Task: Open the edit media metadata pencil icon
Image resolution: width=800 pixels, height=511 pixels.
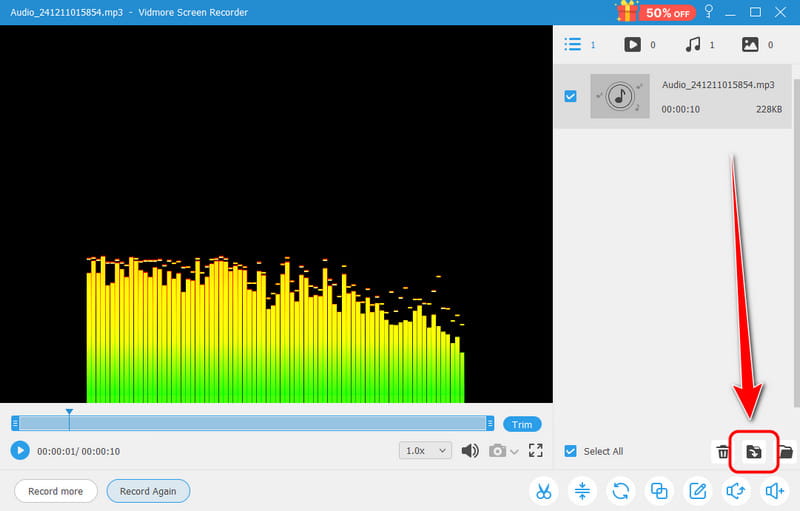Action: tap(698, 491)
